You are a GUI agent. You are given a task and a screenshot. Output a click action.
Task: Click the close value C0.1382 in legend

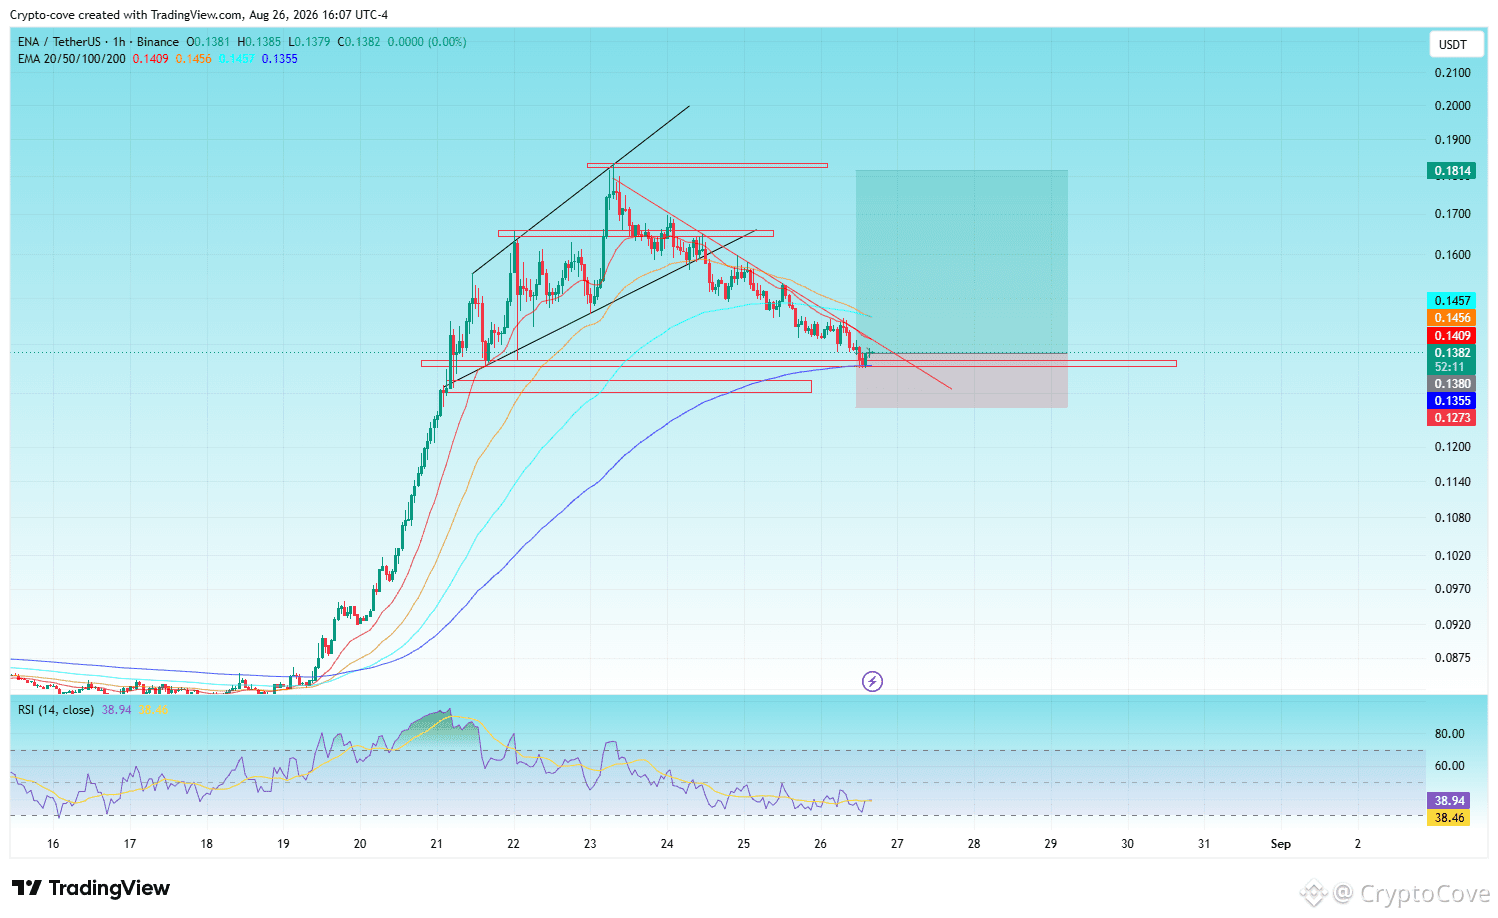pyautogui.click(x=359, y=42)
